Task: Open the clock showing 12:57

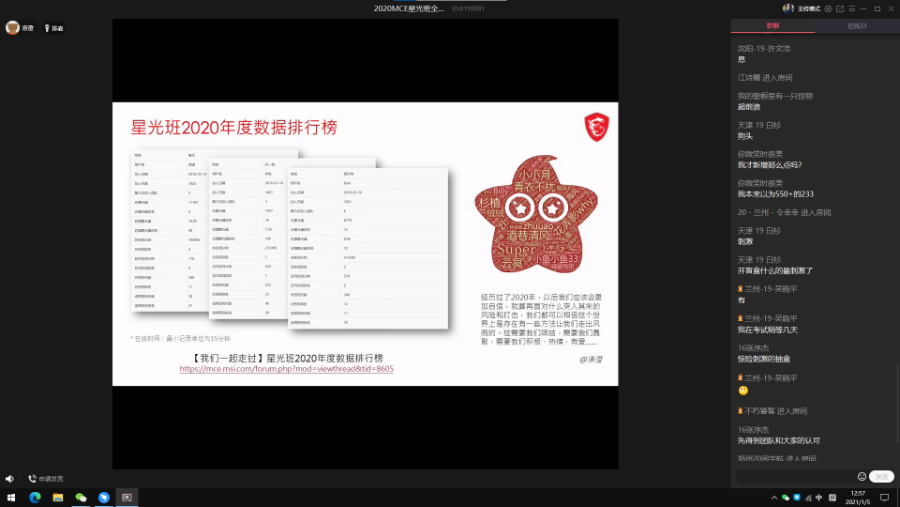Action: tap(858, 497)
